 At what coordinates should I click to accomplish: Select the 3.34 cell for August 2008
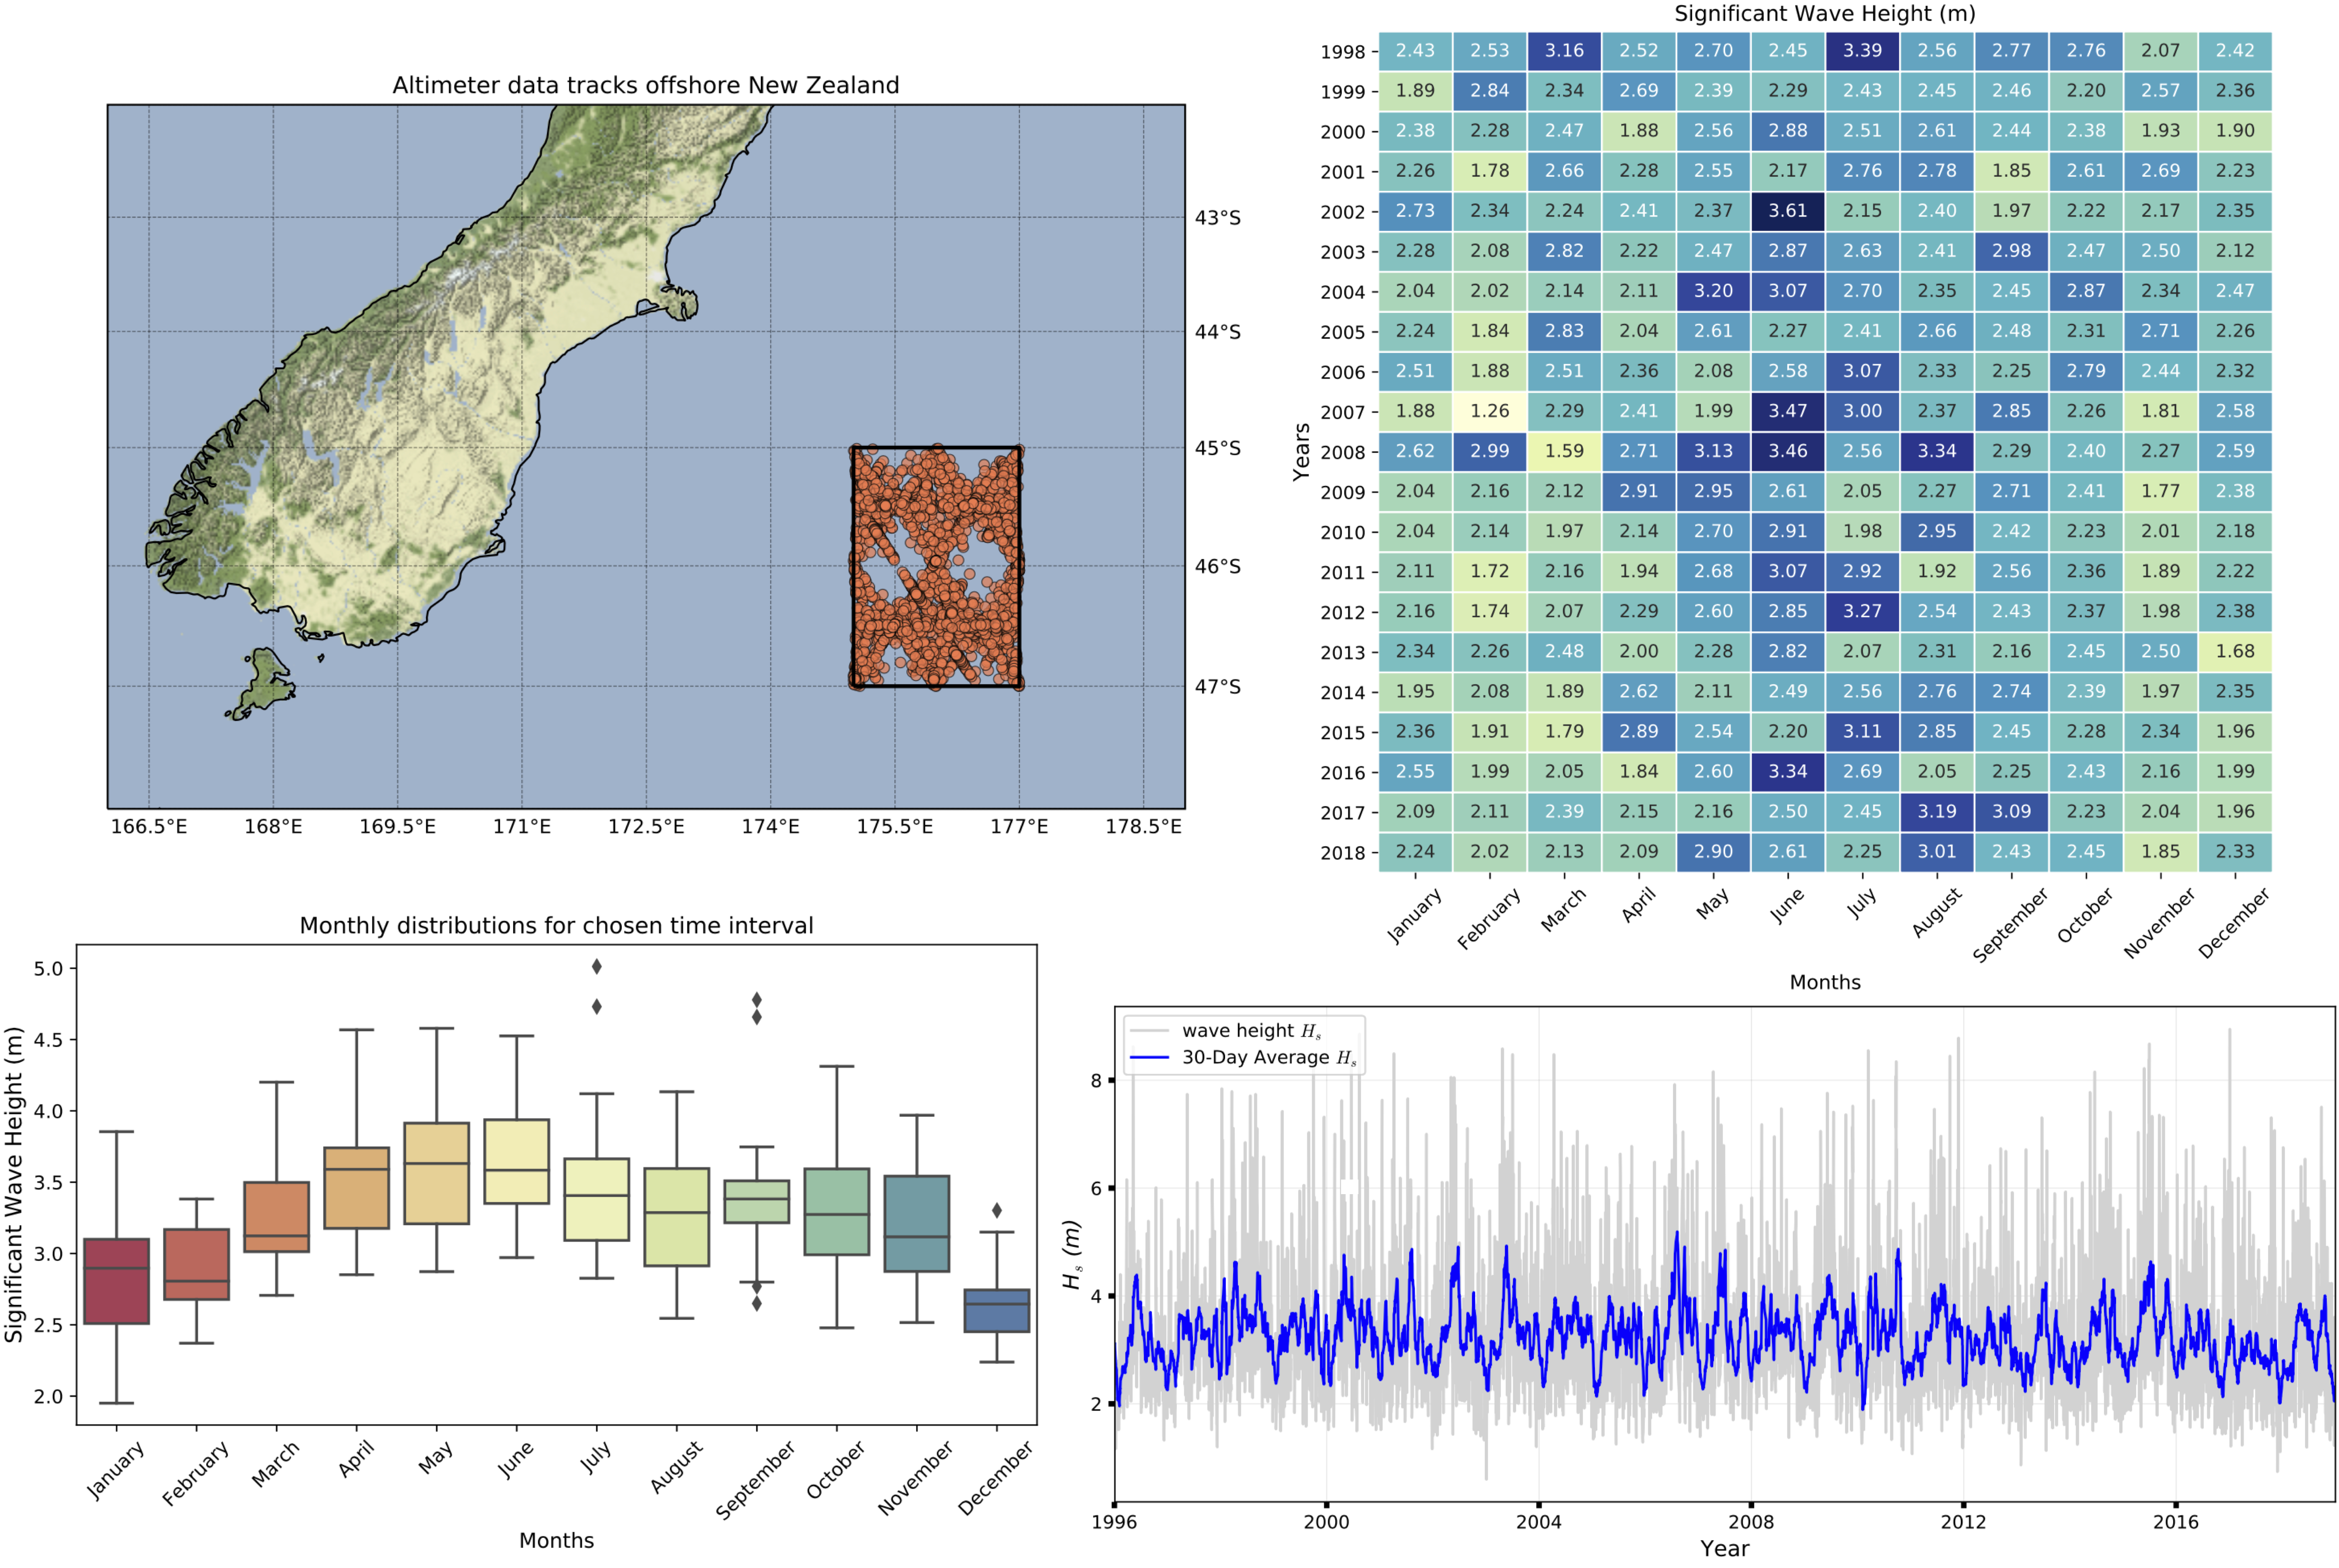pyautogui.click(x=1937, y=451)
